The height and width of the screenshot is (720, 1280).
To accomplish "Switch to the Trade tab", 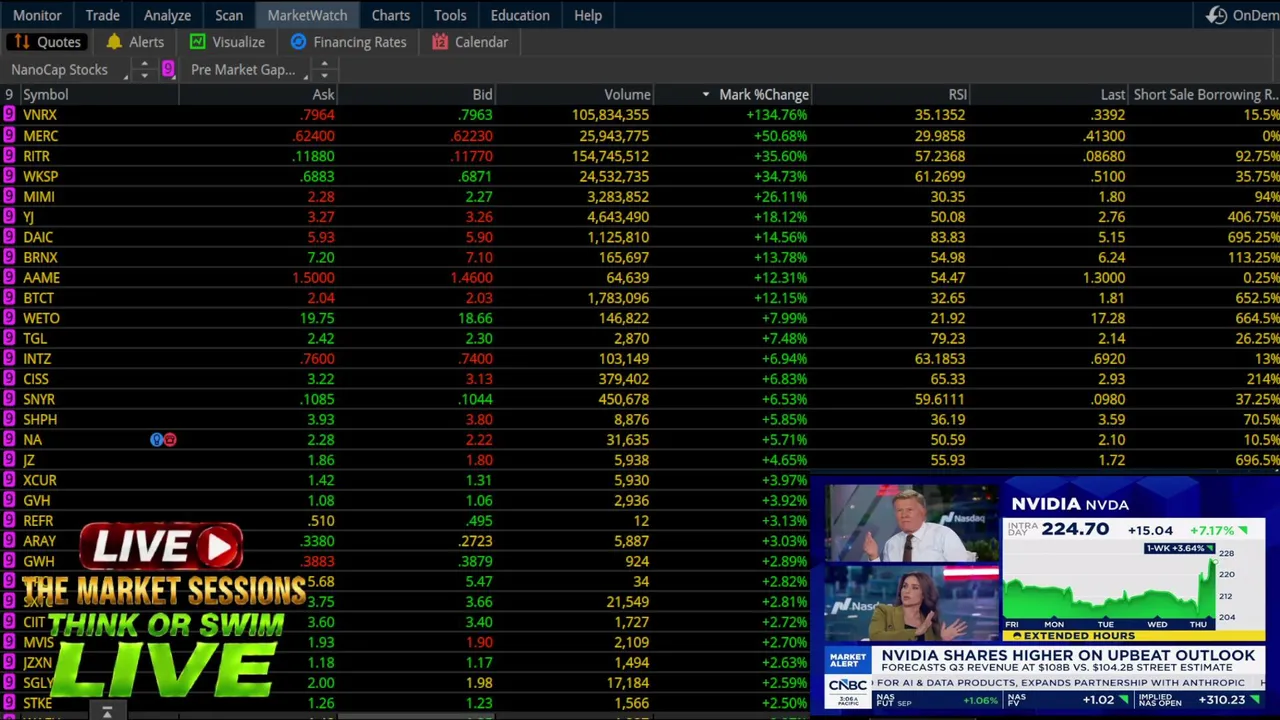I will coord(102,15).
